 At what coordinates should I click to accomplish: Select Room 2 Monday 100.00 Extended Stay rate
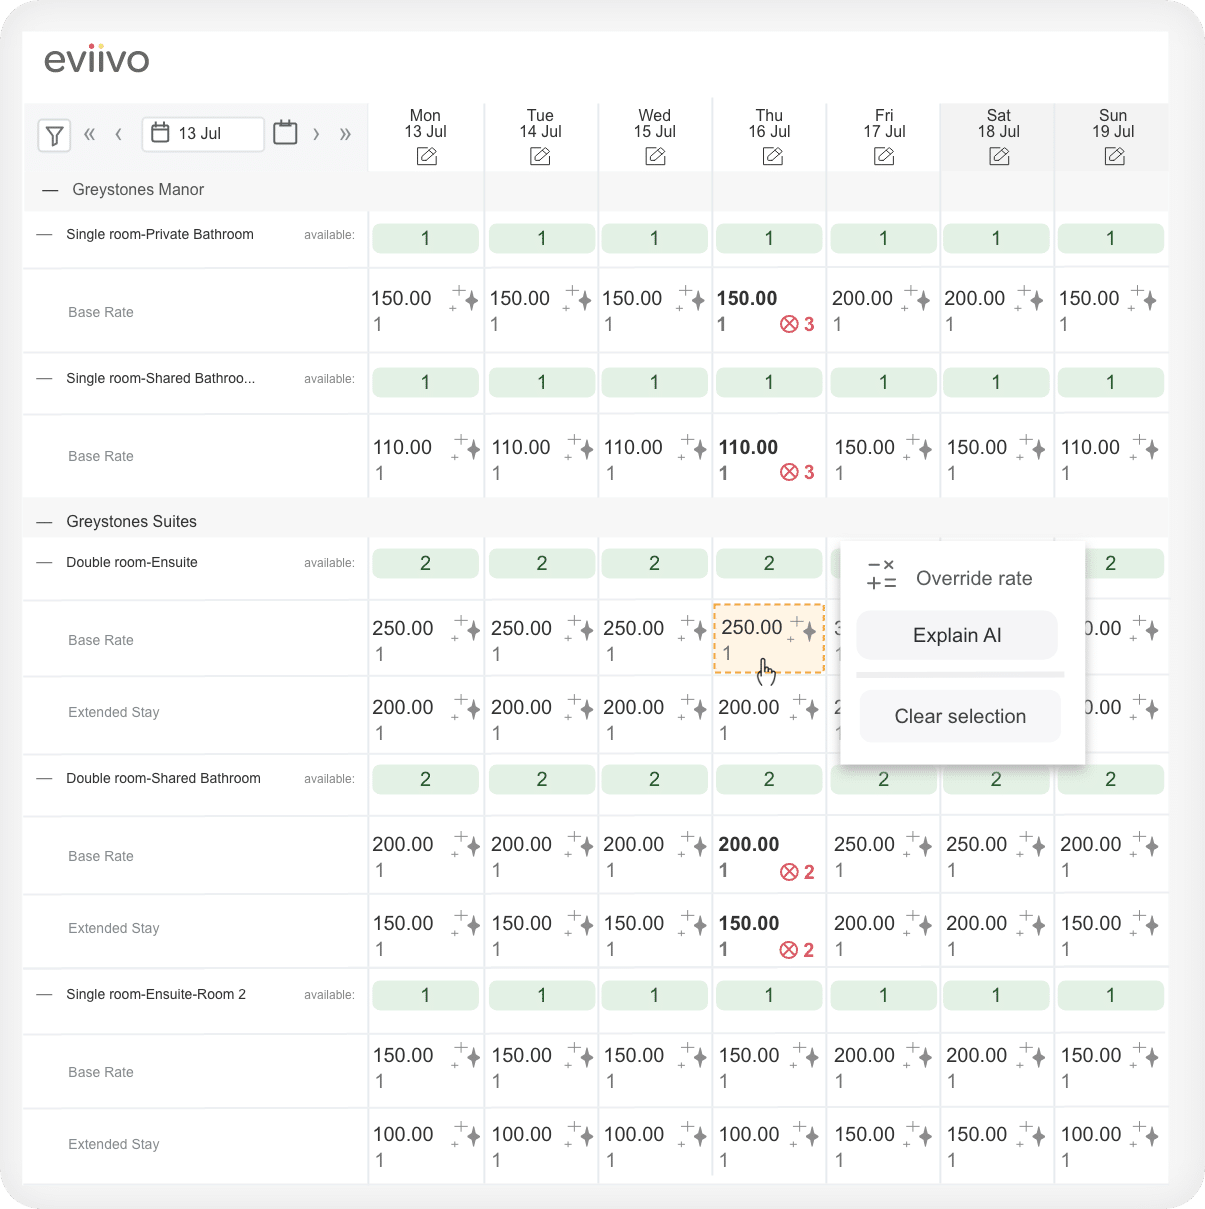click(403, 1134)
